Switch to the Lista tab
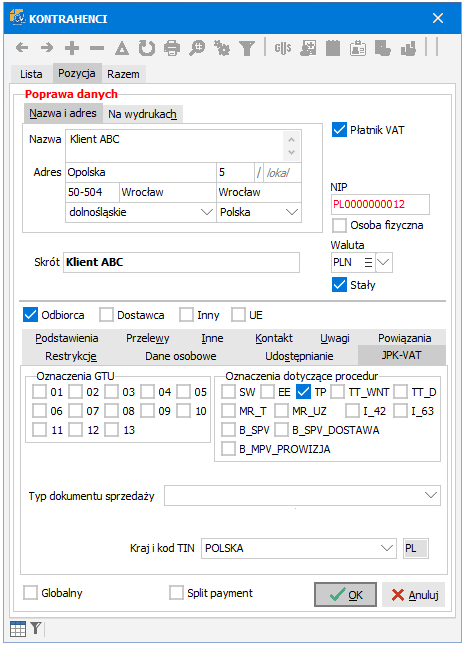 click(x=31, y=74)
